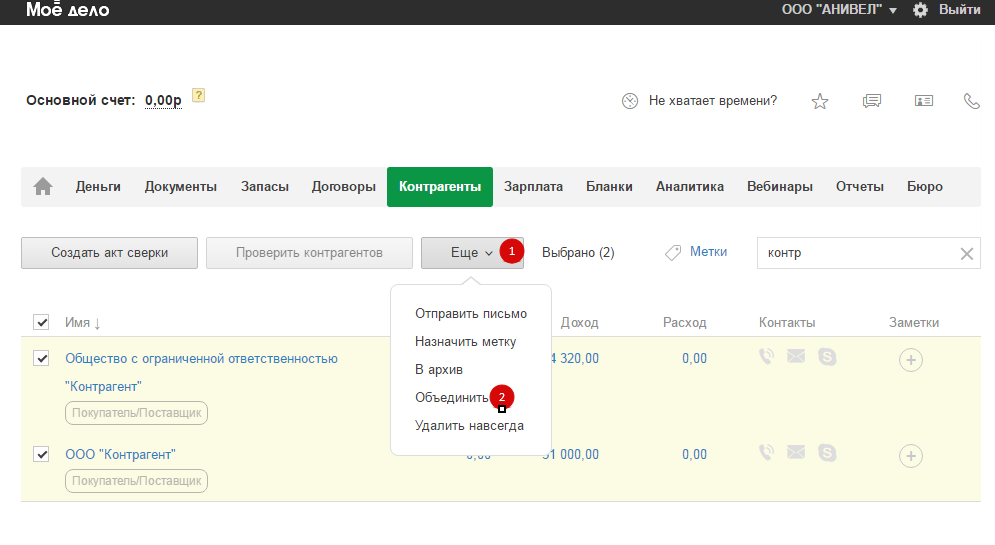The image size is (995, 545).
Task: Toggle the select-all checkbox in table header
Action: (x=41, y=322)
